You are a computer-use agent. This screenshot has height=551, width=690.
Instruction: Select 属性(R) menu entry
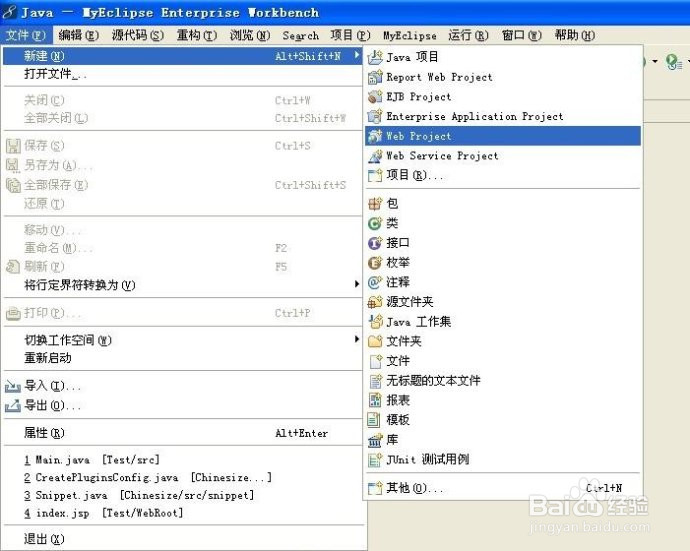[x=182, y=433]
